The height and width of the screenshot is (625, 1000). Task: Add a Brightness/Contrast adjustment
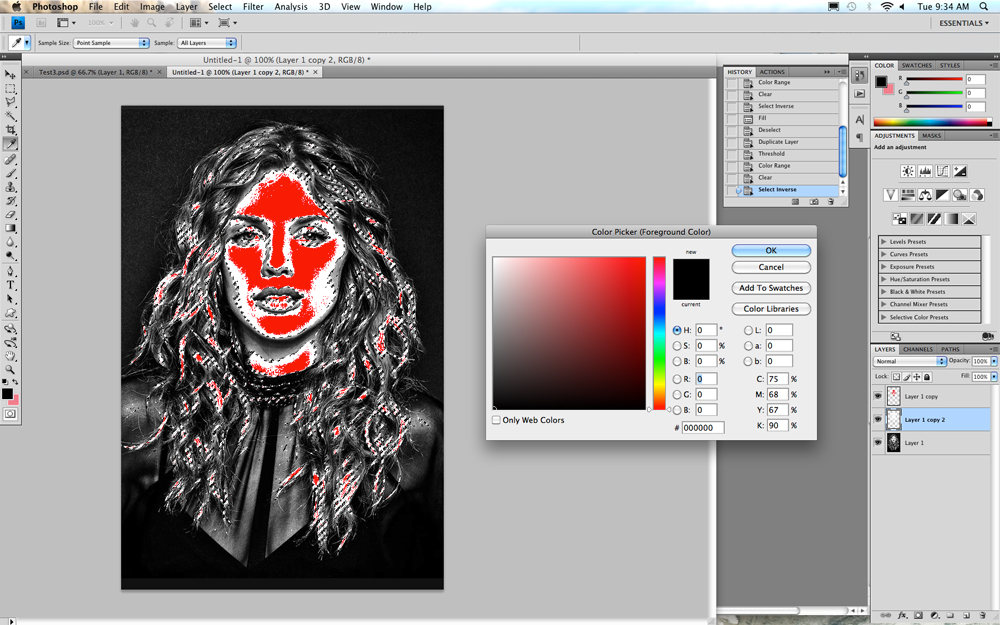pos(908,171)
